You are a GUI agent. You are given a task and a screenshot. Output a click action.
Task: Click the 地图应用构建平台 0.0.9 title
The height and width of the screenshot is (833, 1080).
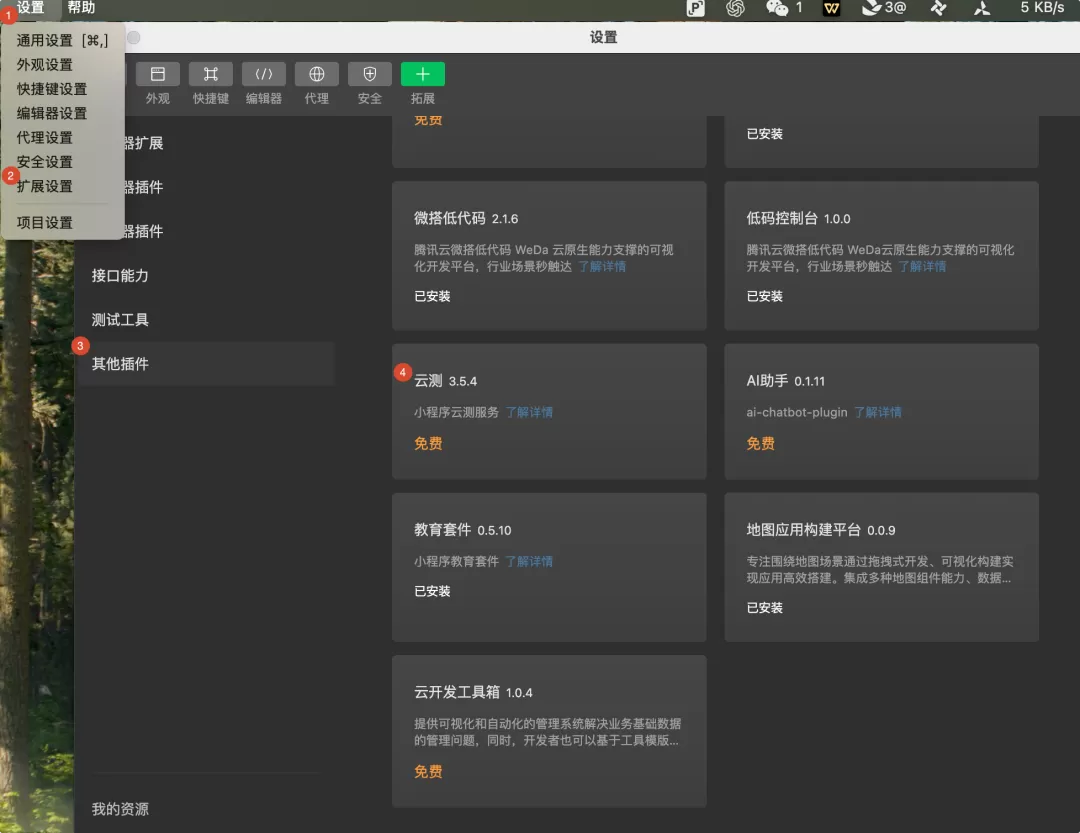click(x=821, y=530)
